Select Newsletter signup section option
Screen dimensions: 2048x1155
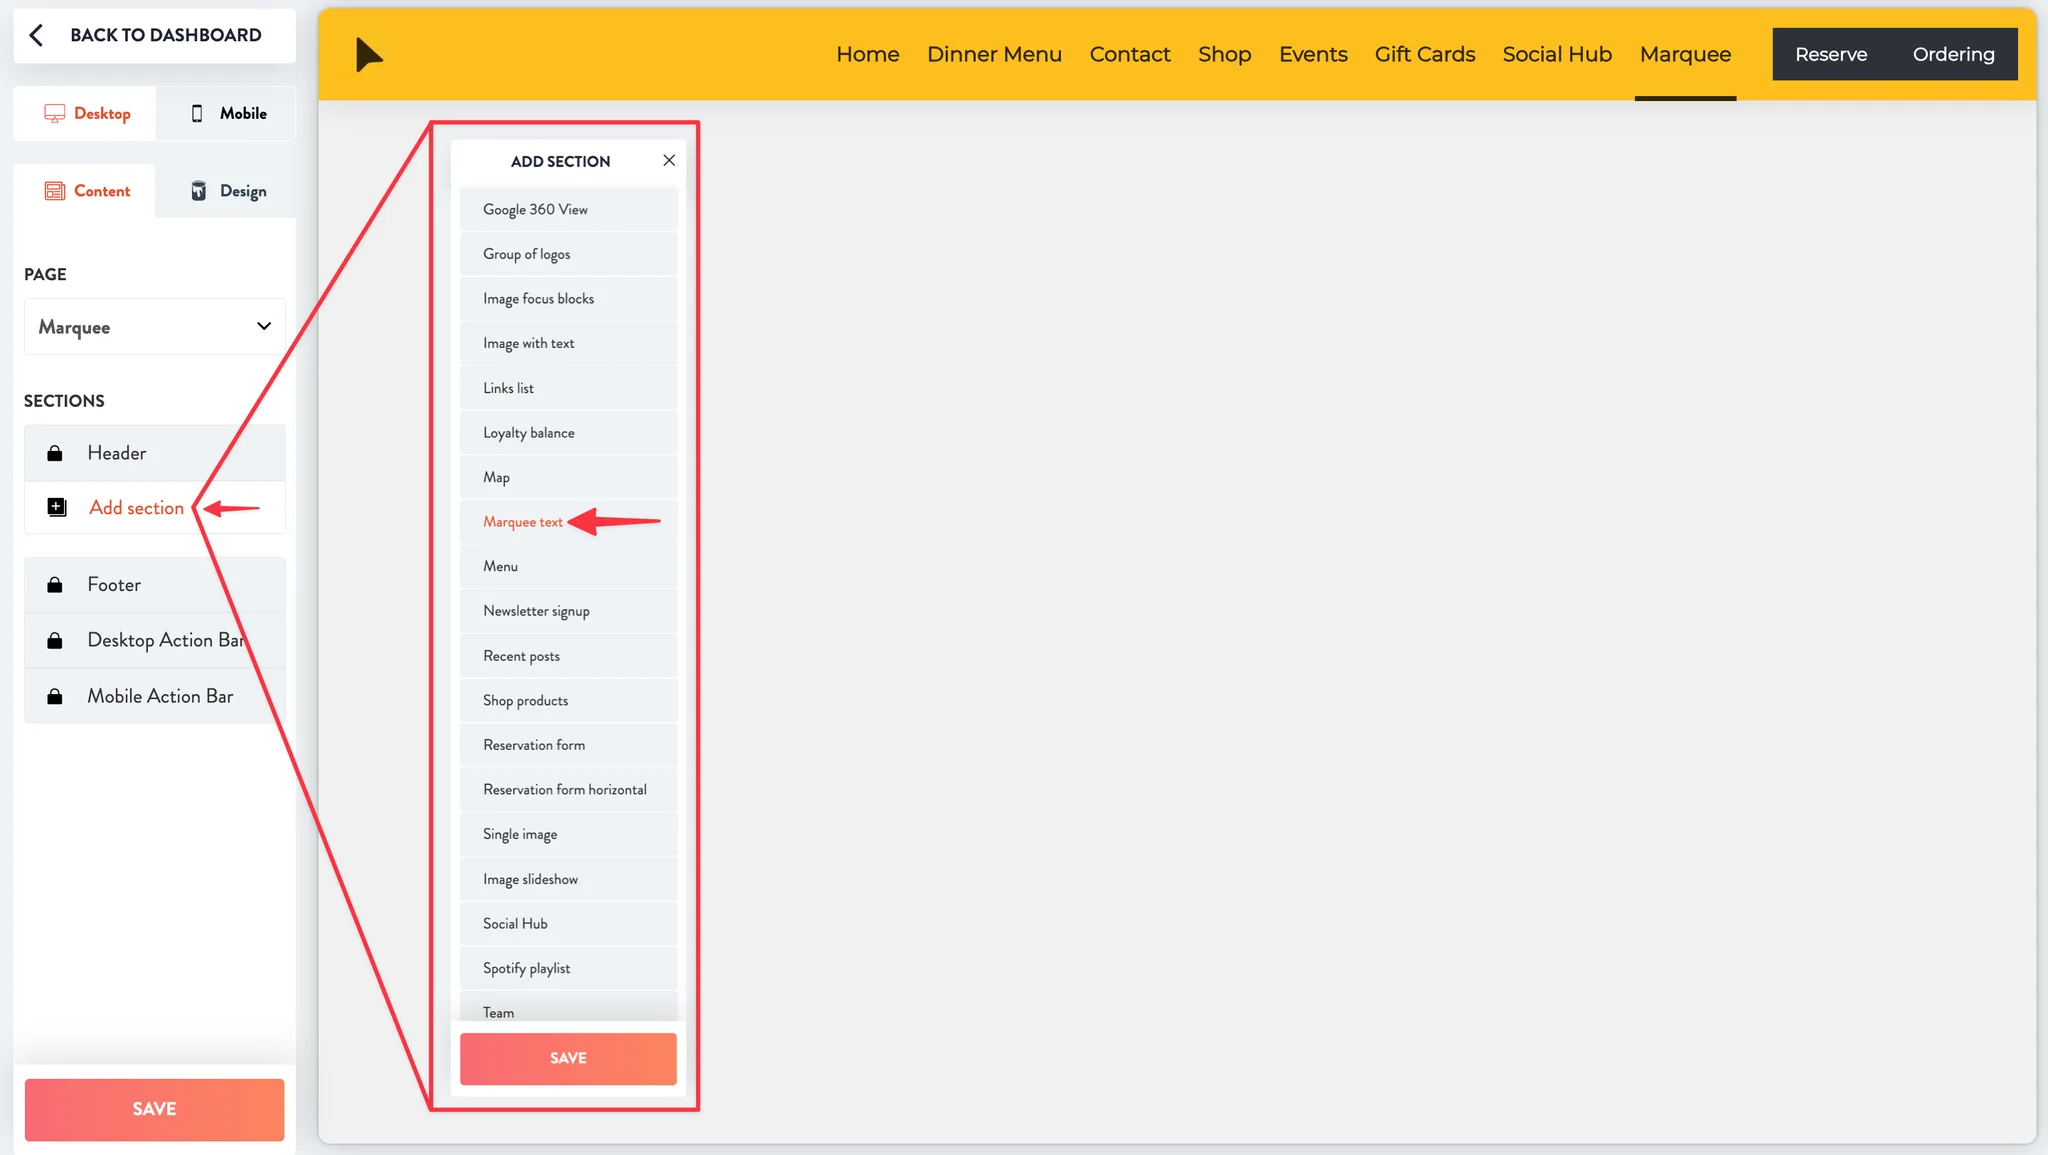tap(568, 611)
